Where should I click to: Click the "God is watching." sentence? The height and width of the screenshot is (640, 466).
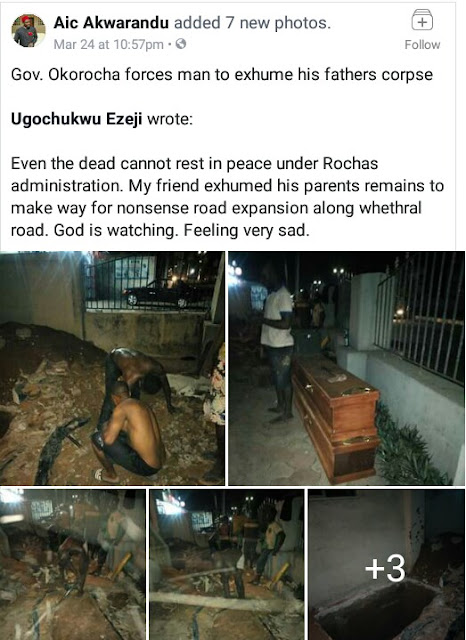coord(116,231)
